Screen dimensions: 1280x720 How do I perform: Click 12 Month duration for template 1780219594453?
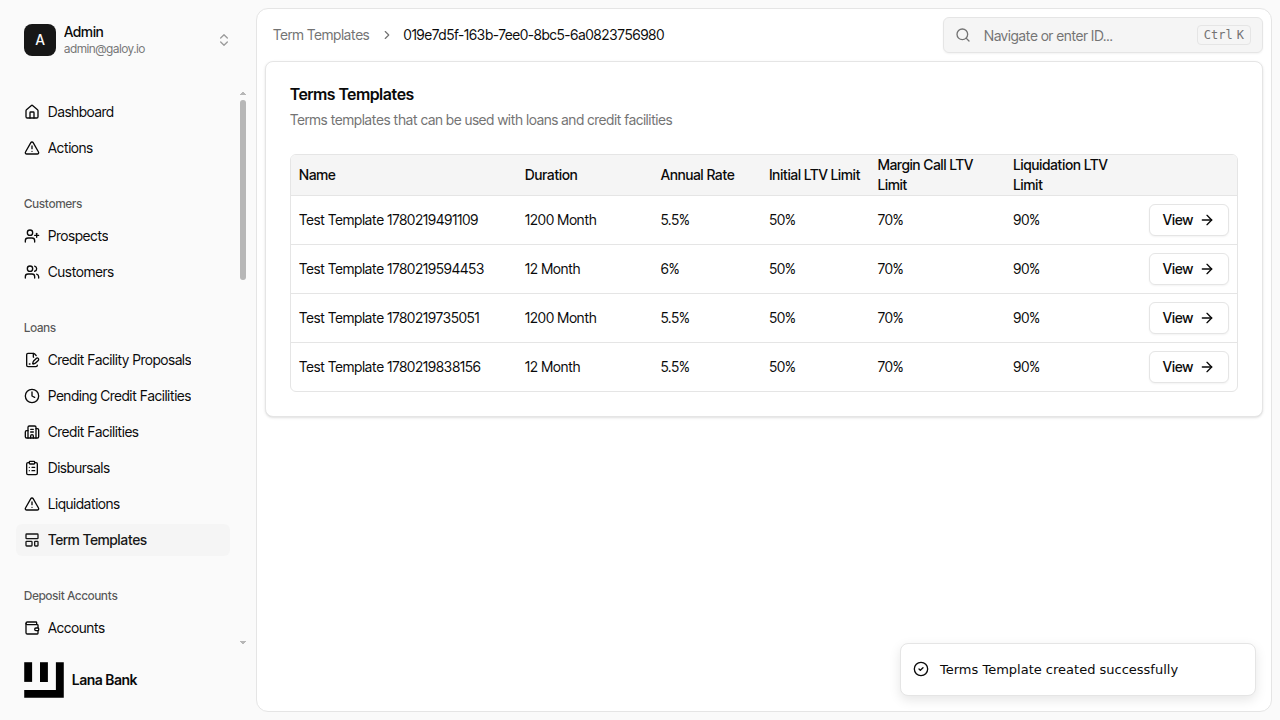pos(552,269)
